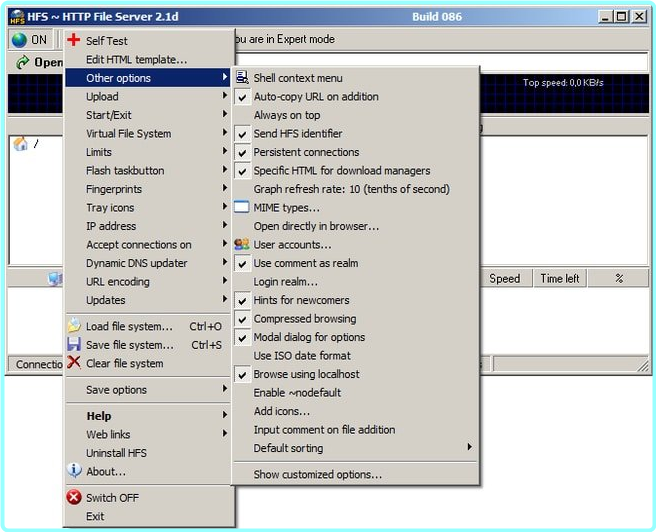This screenshot has height=532, width=656.
Task: Select Edit HTML template menu entry
Action: coord(136,60)
